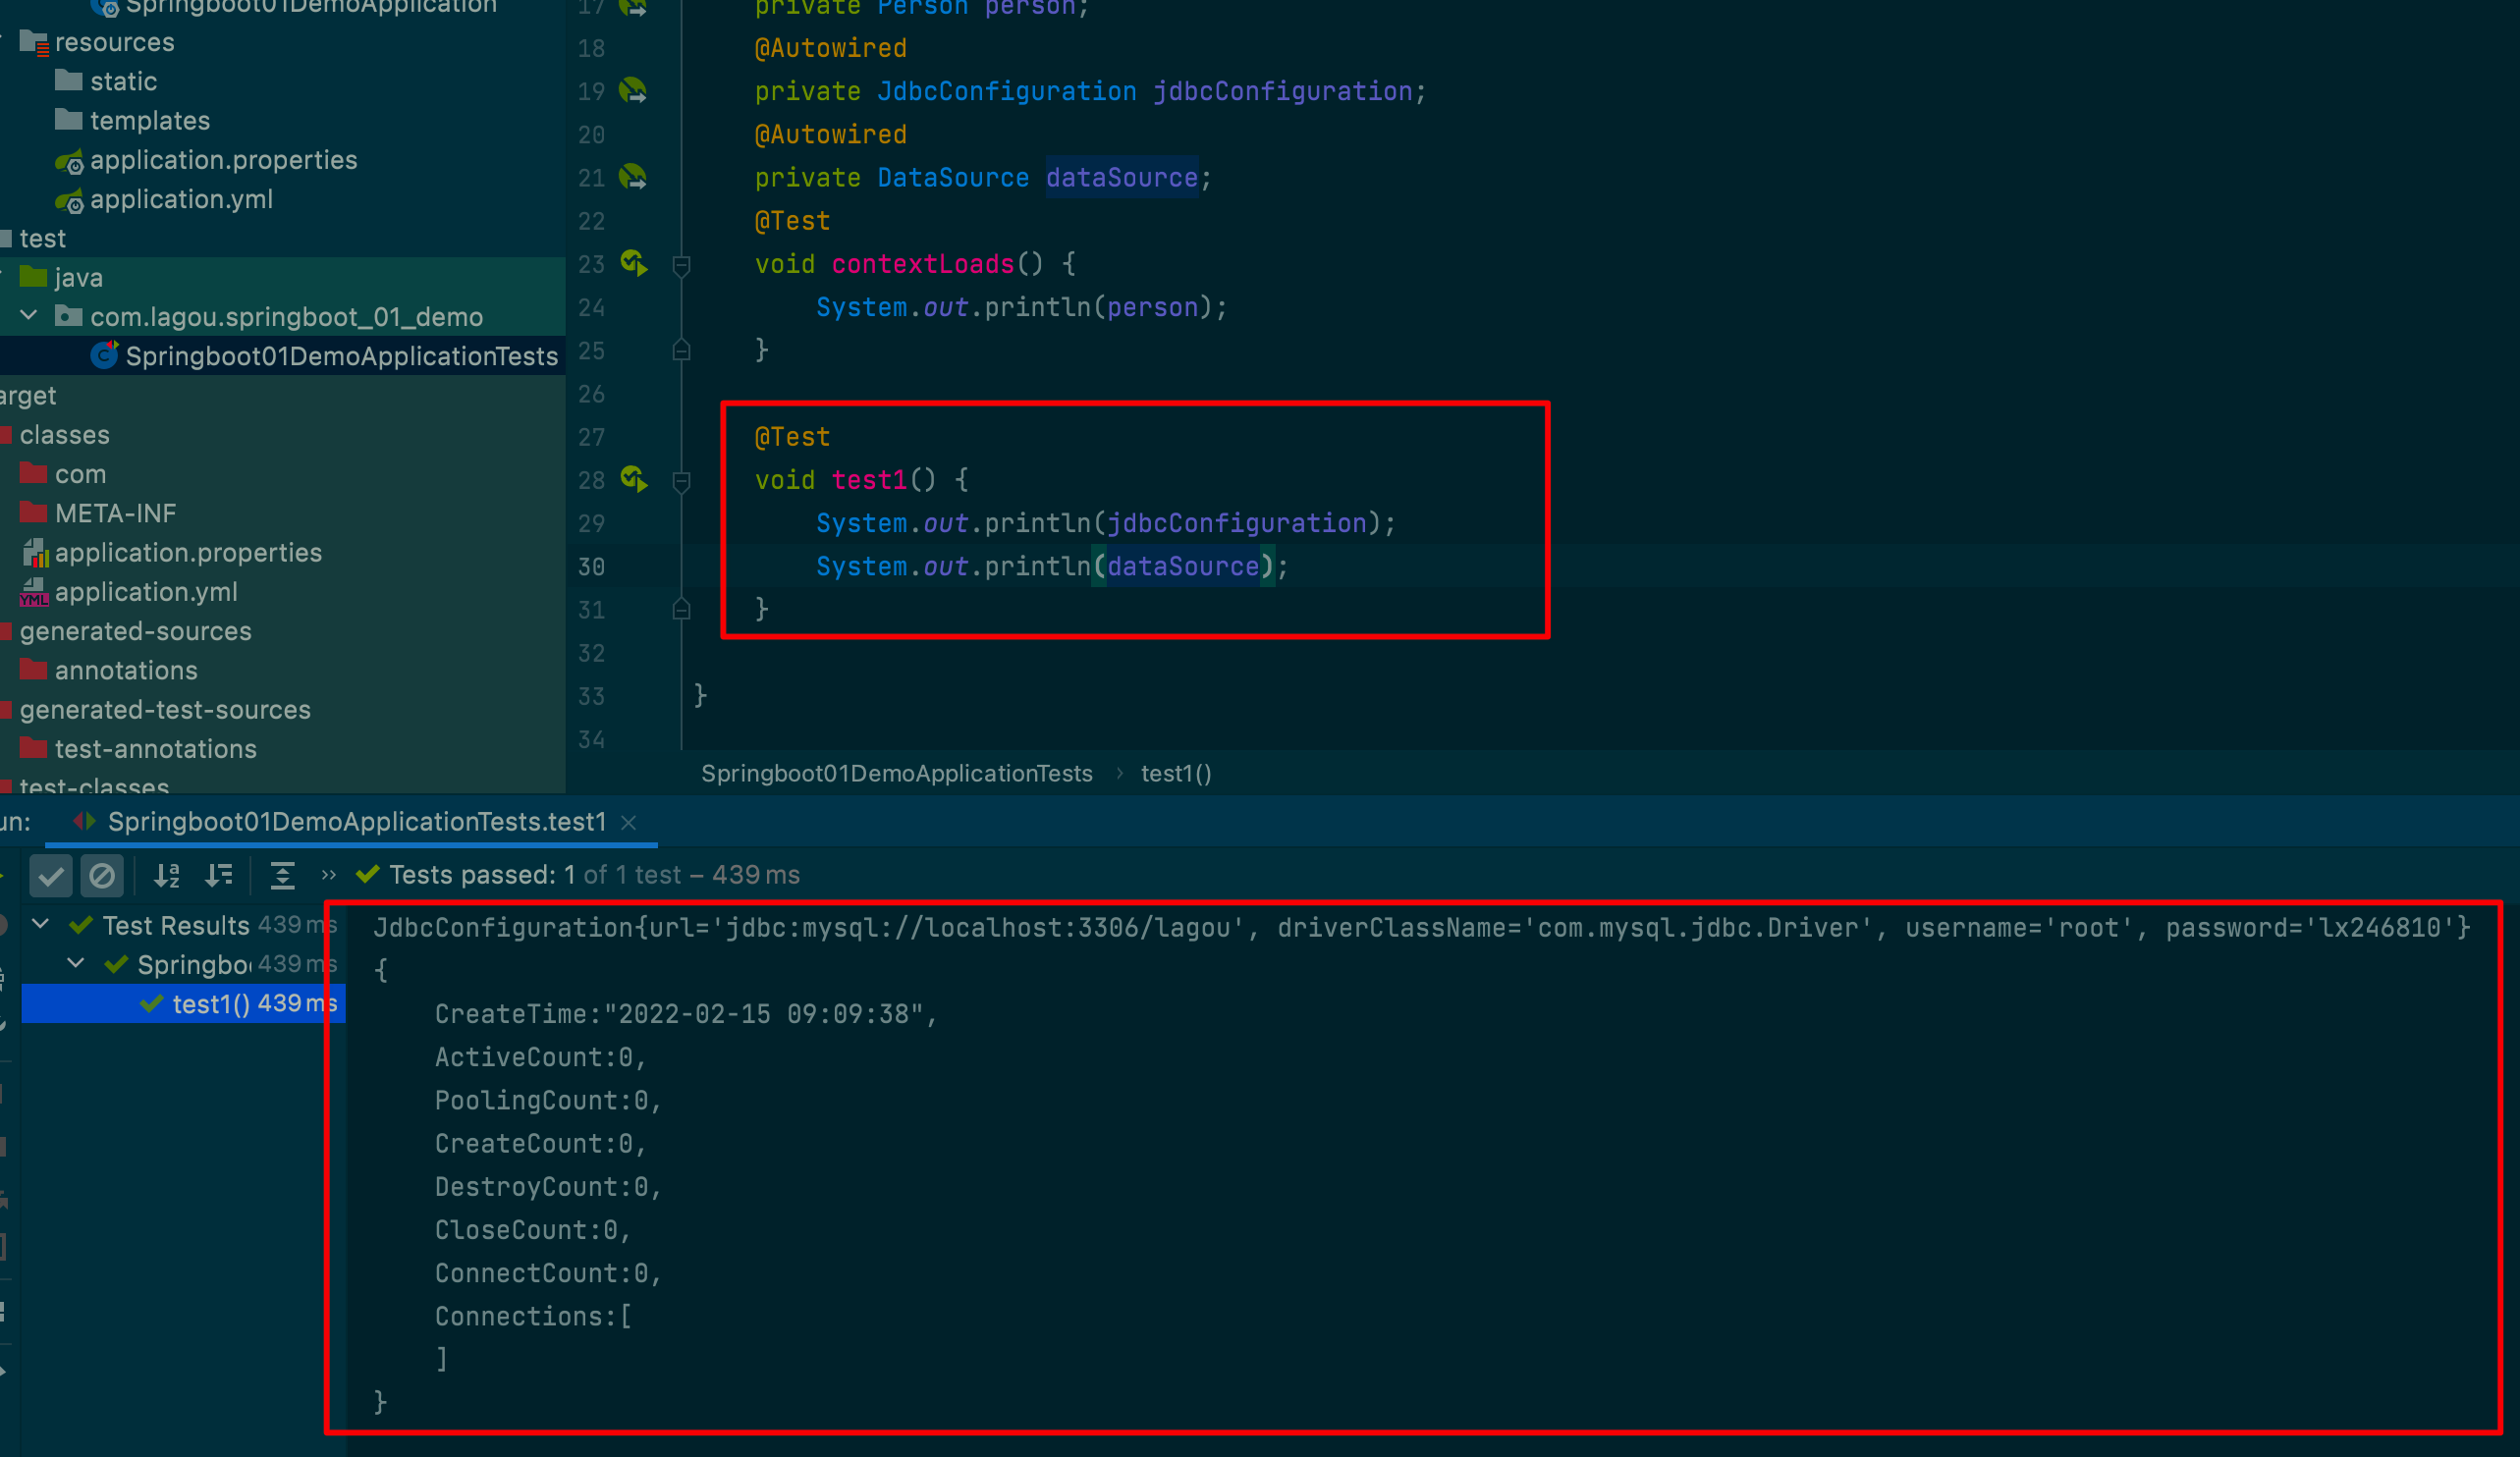The width and height of the screenshot is (2520, 1457).
Task: Collapse the Springboot test class node
Action: tap(76, 963)
